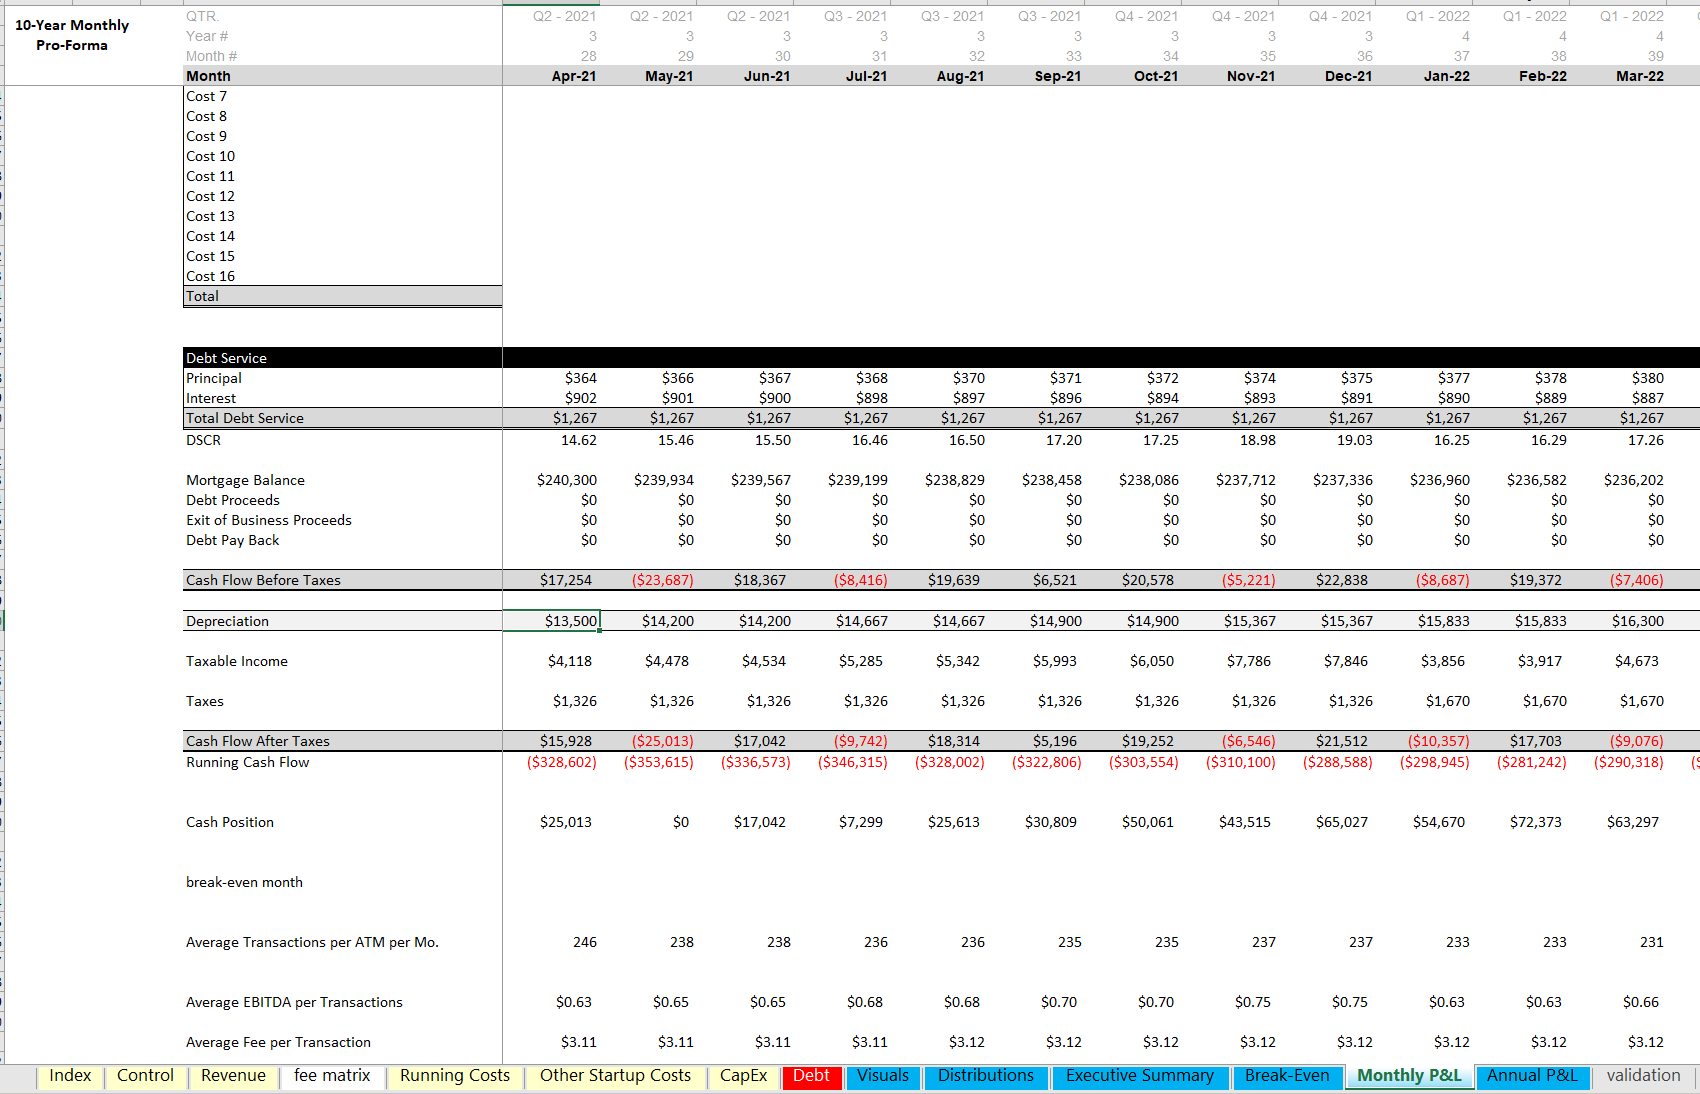Click Apr-21 running cash flow ($328,602)
Screen dimensions: 1700x1094
561,762
